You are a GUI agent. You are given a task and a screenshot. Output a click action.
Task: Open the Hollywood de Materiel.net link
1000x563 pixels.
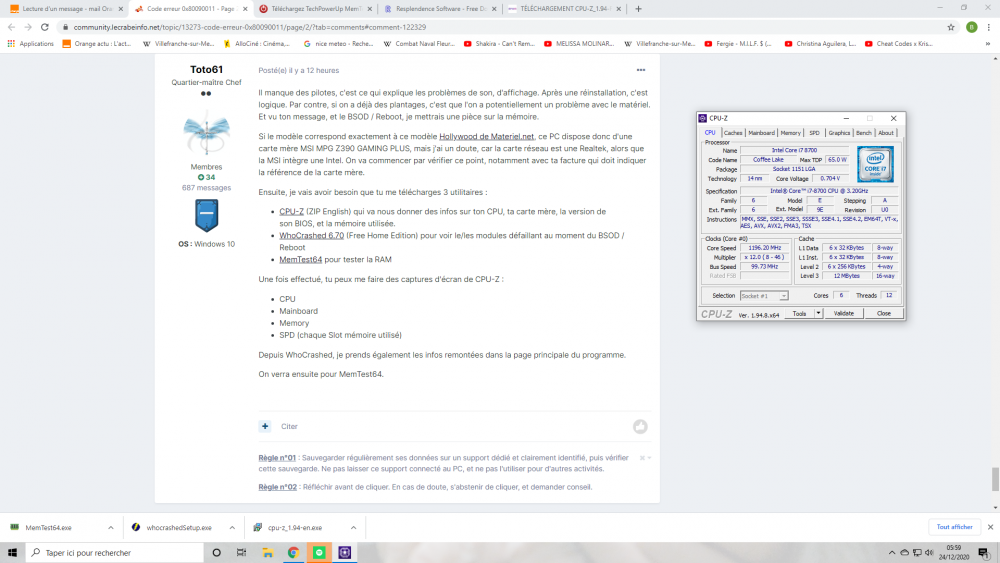coord(487,136)
